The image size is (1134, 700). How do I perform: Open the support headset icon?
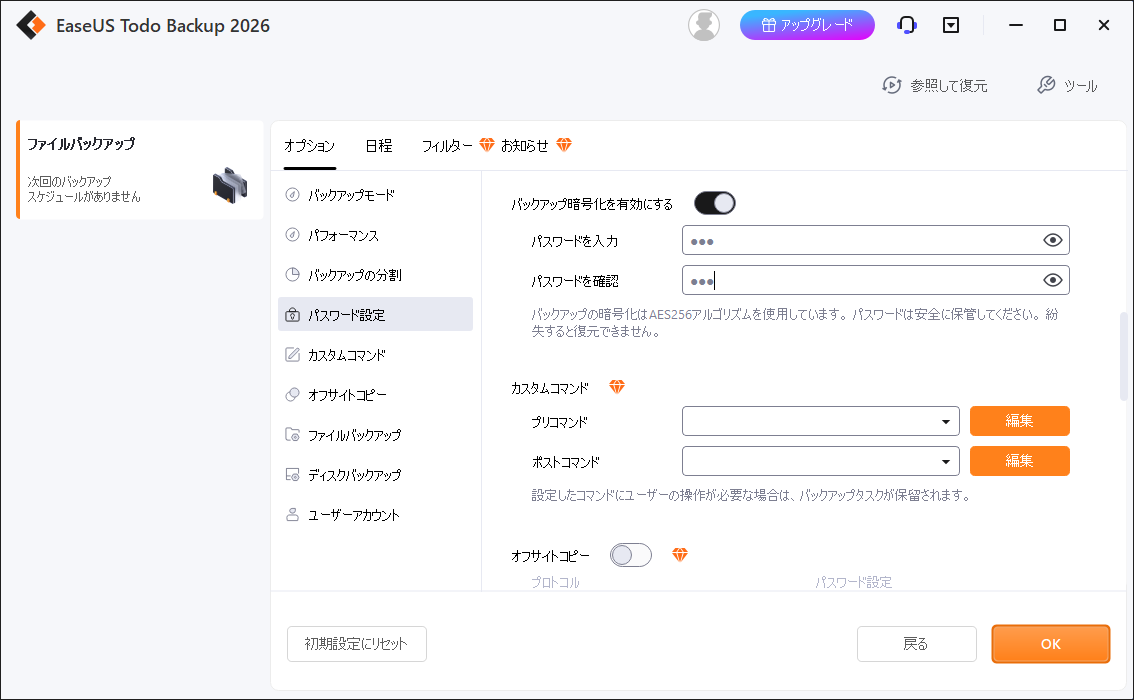click(907, 25)
